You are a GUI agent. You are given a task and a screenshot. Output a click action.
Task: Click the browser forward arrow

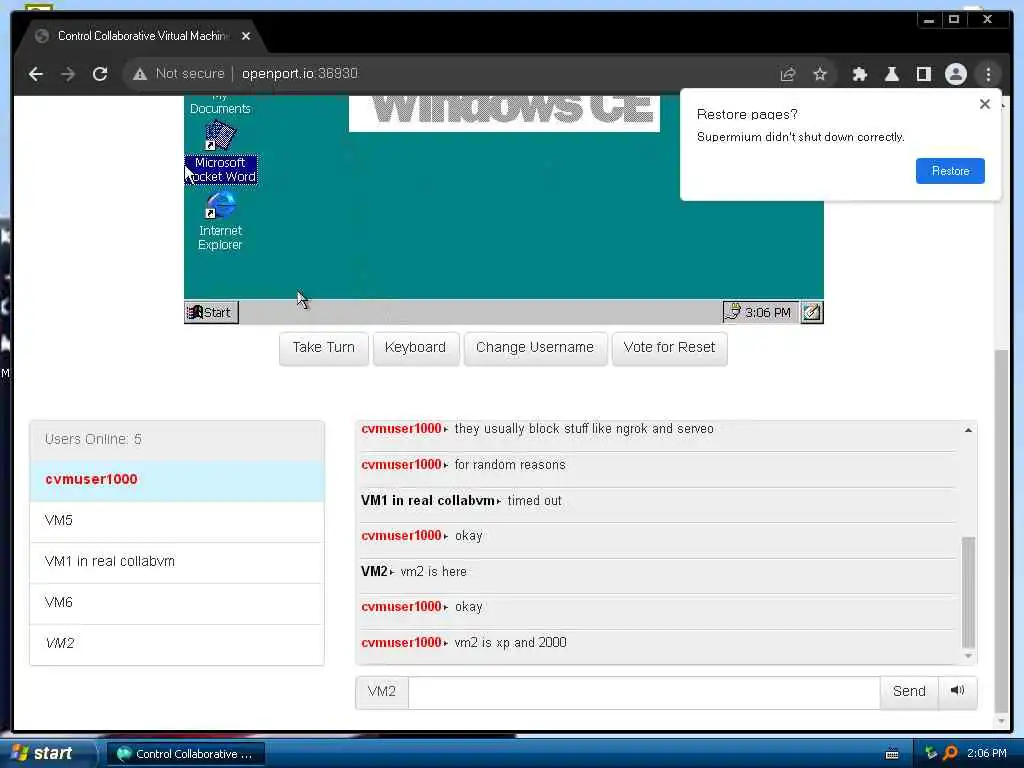click(x=68, y=74)
